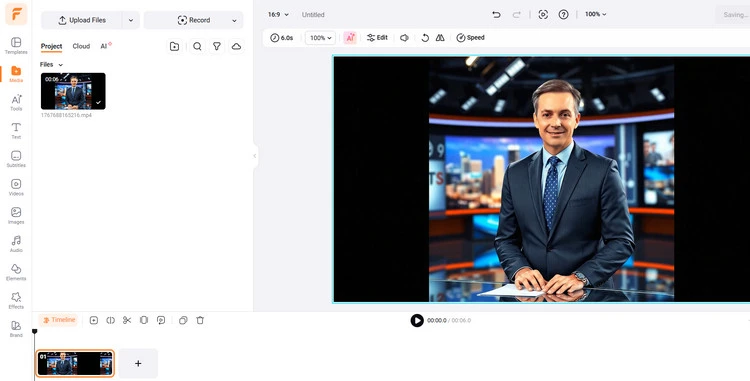Open the Audio sidebar panel
This screenshot has height=381, width=750.
(16, 243)
